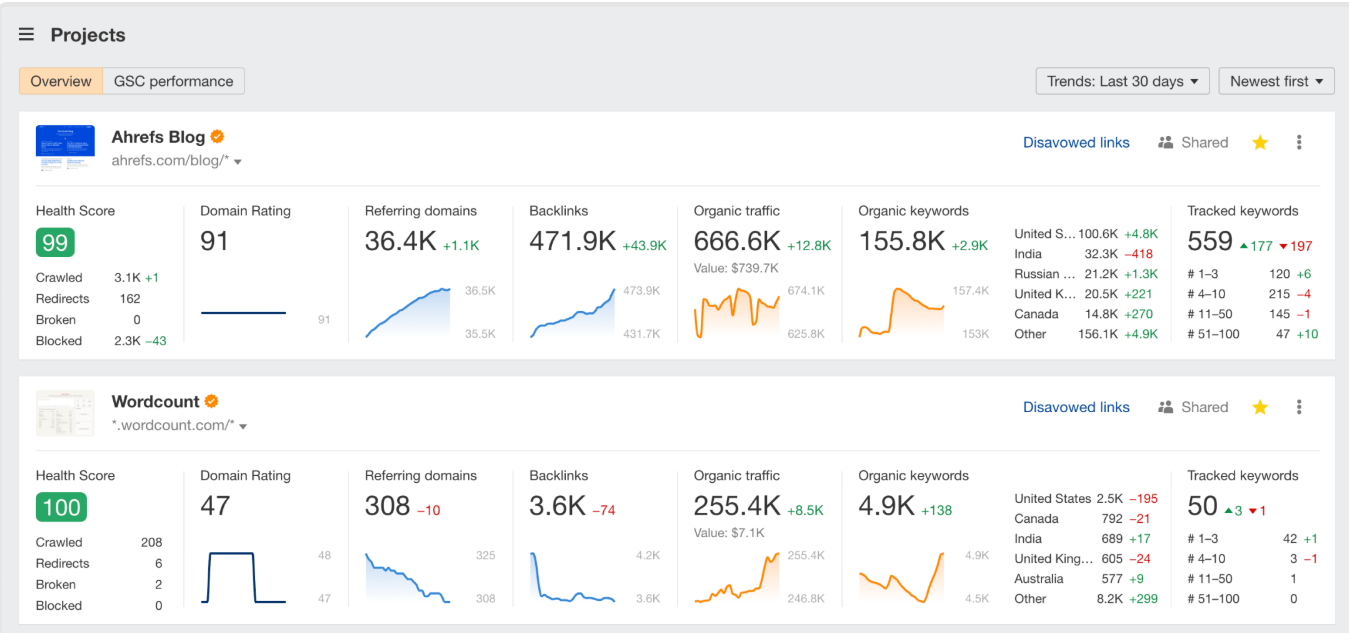
Task: Click Shared people icon for Ahrefs Blog
Action: (1165, 143)
